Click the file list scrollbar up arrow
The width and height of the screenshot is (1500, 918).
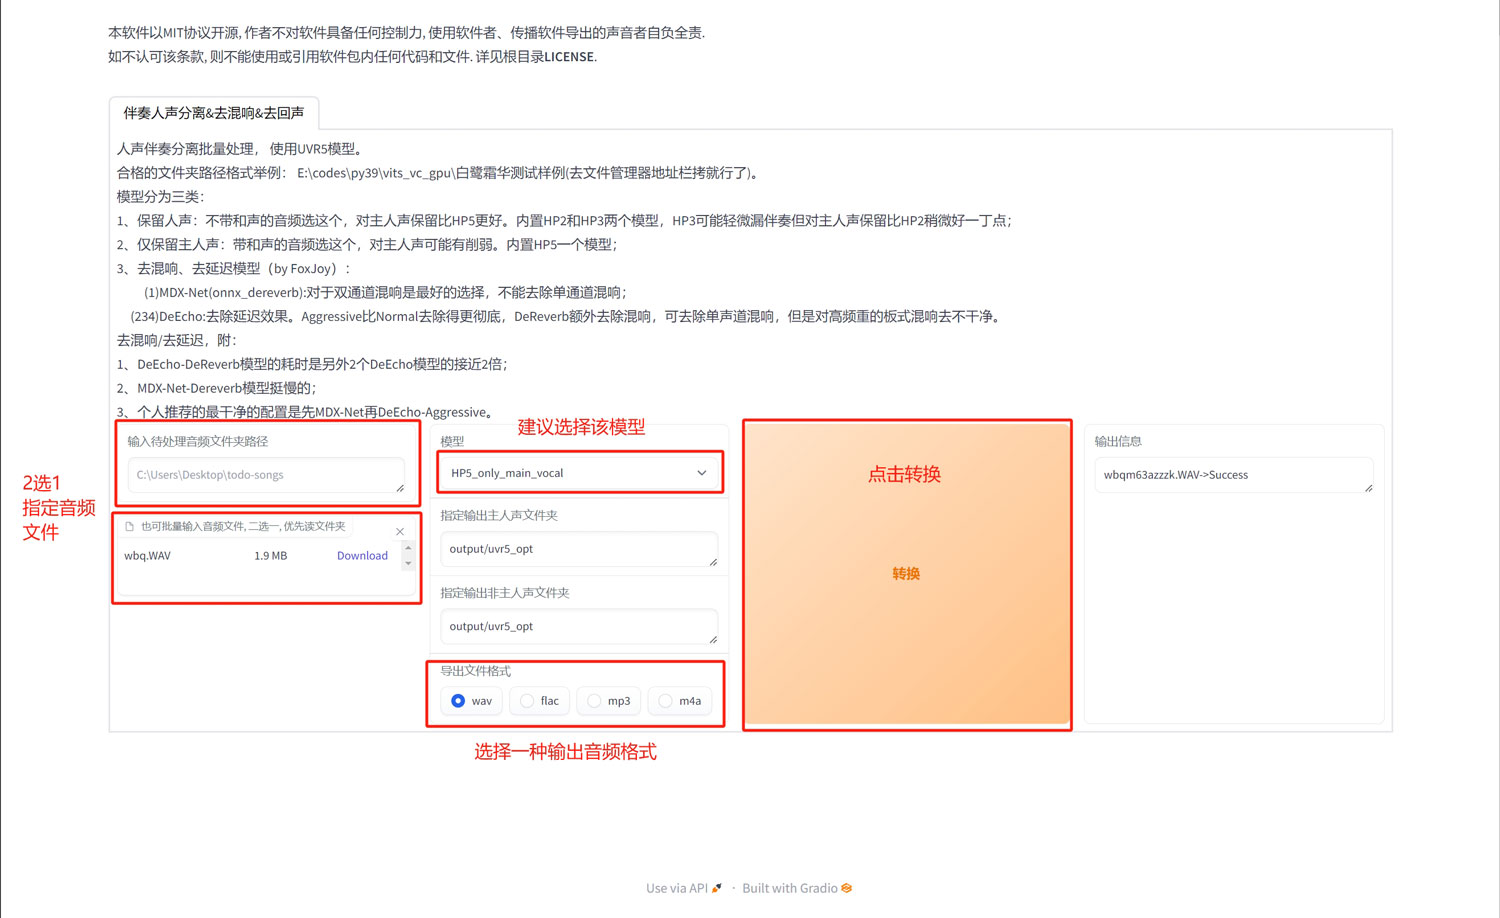[x=408, y=548]
